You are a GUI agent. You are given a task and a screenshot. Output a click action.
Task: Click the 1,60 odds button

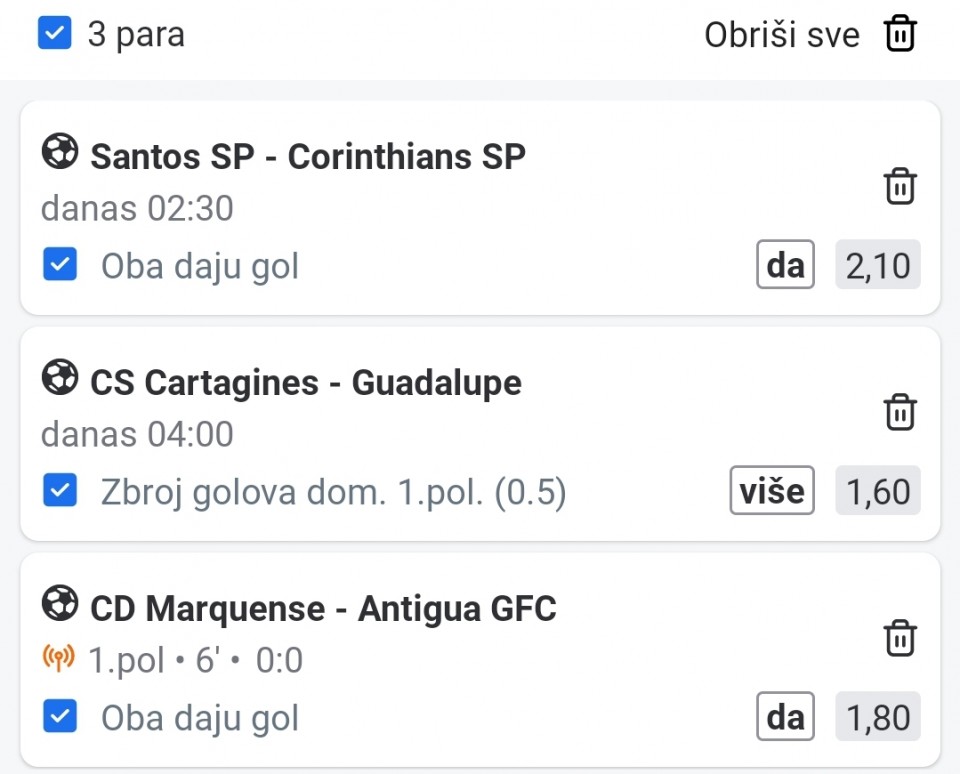[x=877, y=491]
